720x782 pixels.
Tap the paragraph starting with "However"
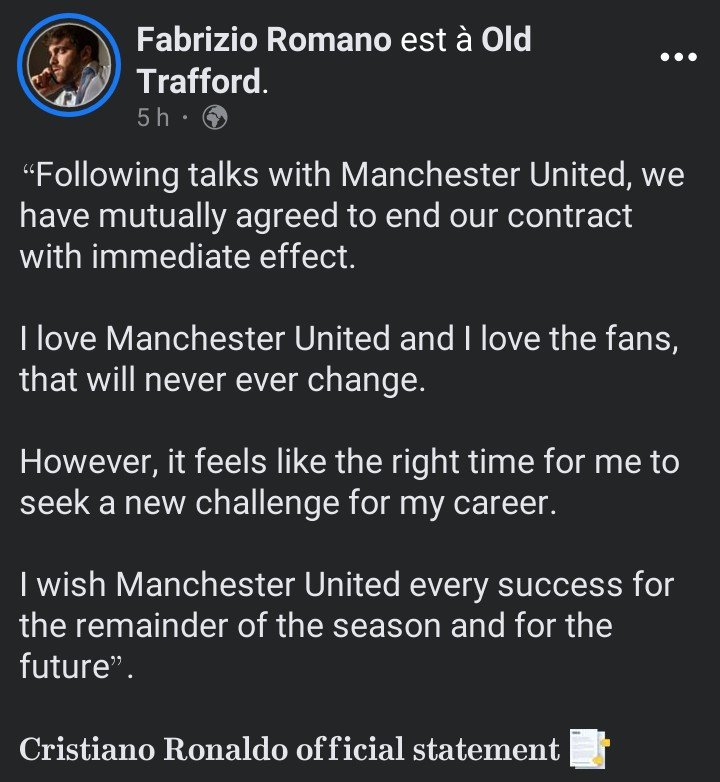[x=350, y=483]
